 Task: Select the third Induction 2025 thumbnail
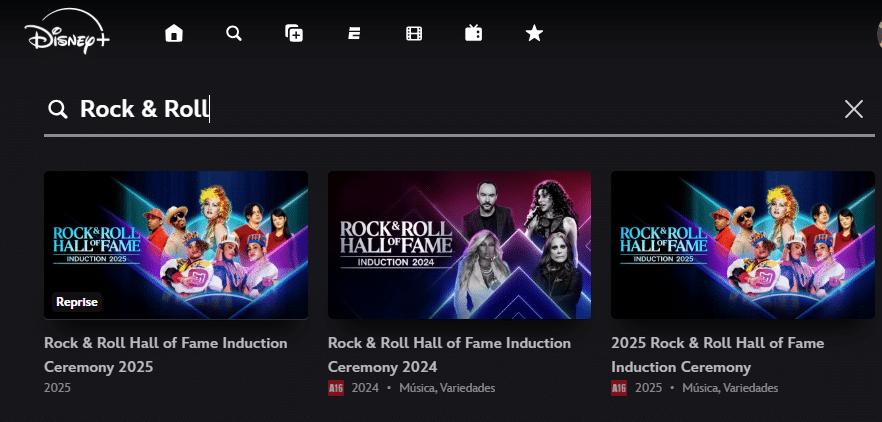point(742,244)
